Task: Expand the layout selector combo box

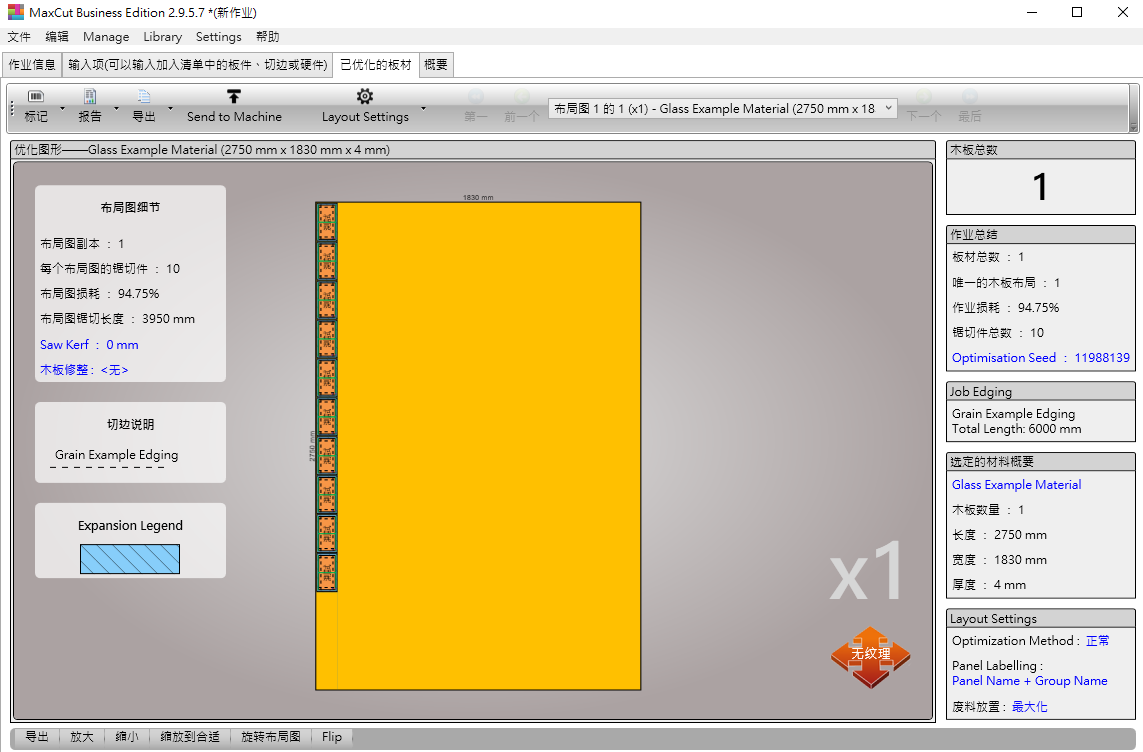Action: [888, 108]
